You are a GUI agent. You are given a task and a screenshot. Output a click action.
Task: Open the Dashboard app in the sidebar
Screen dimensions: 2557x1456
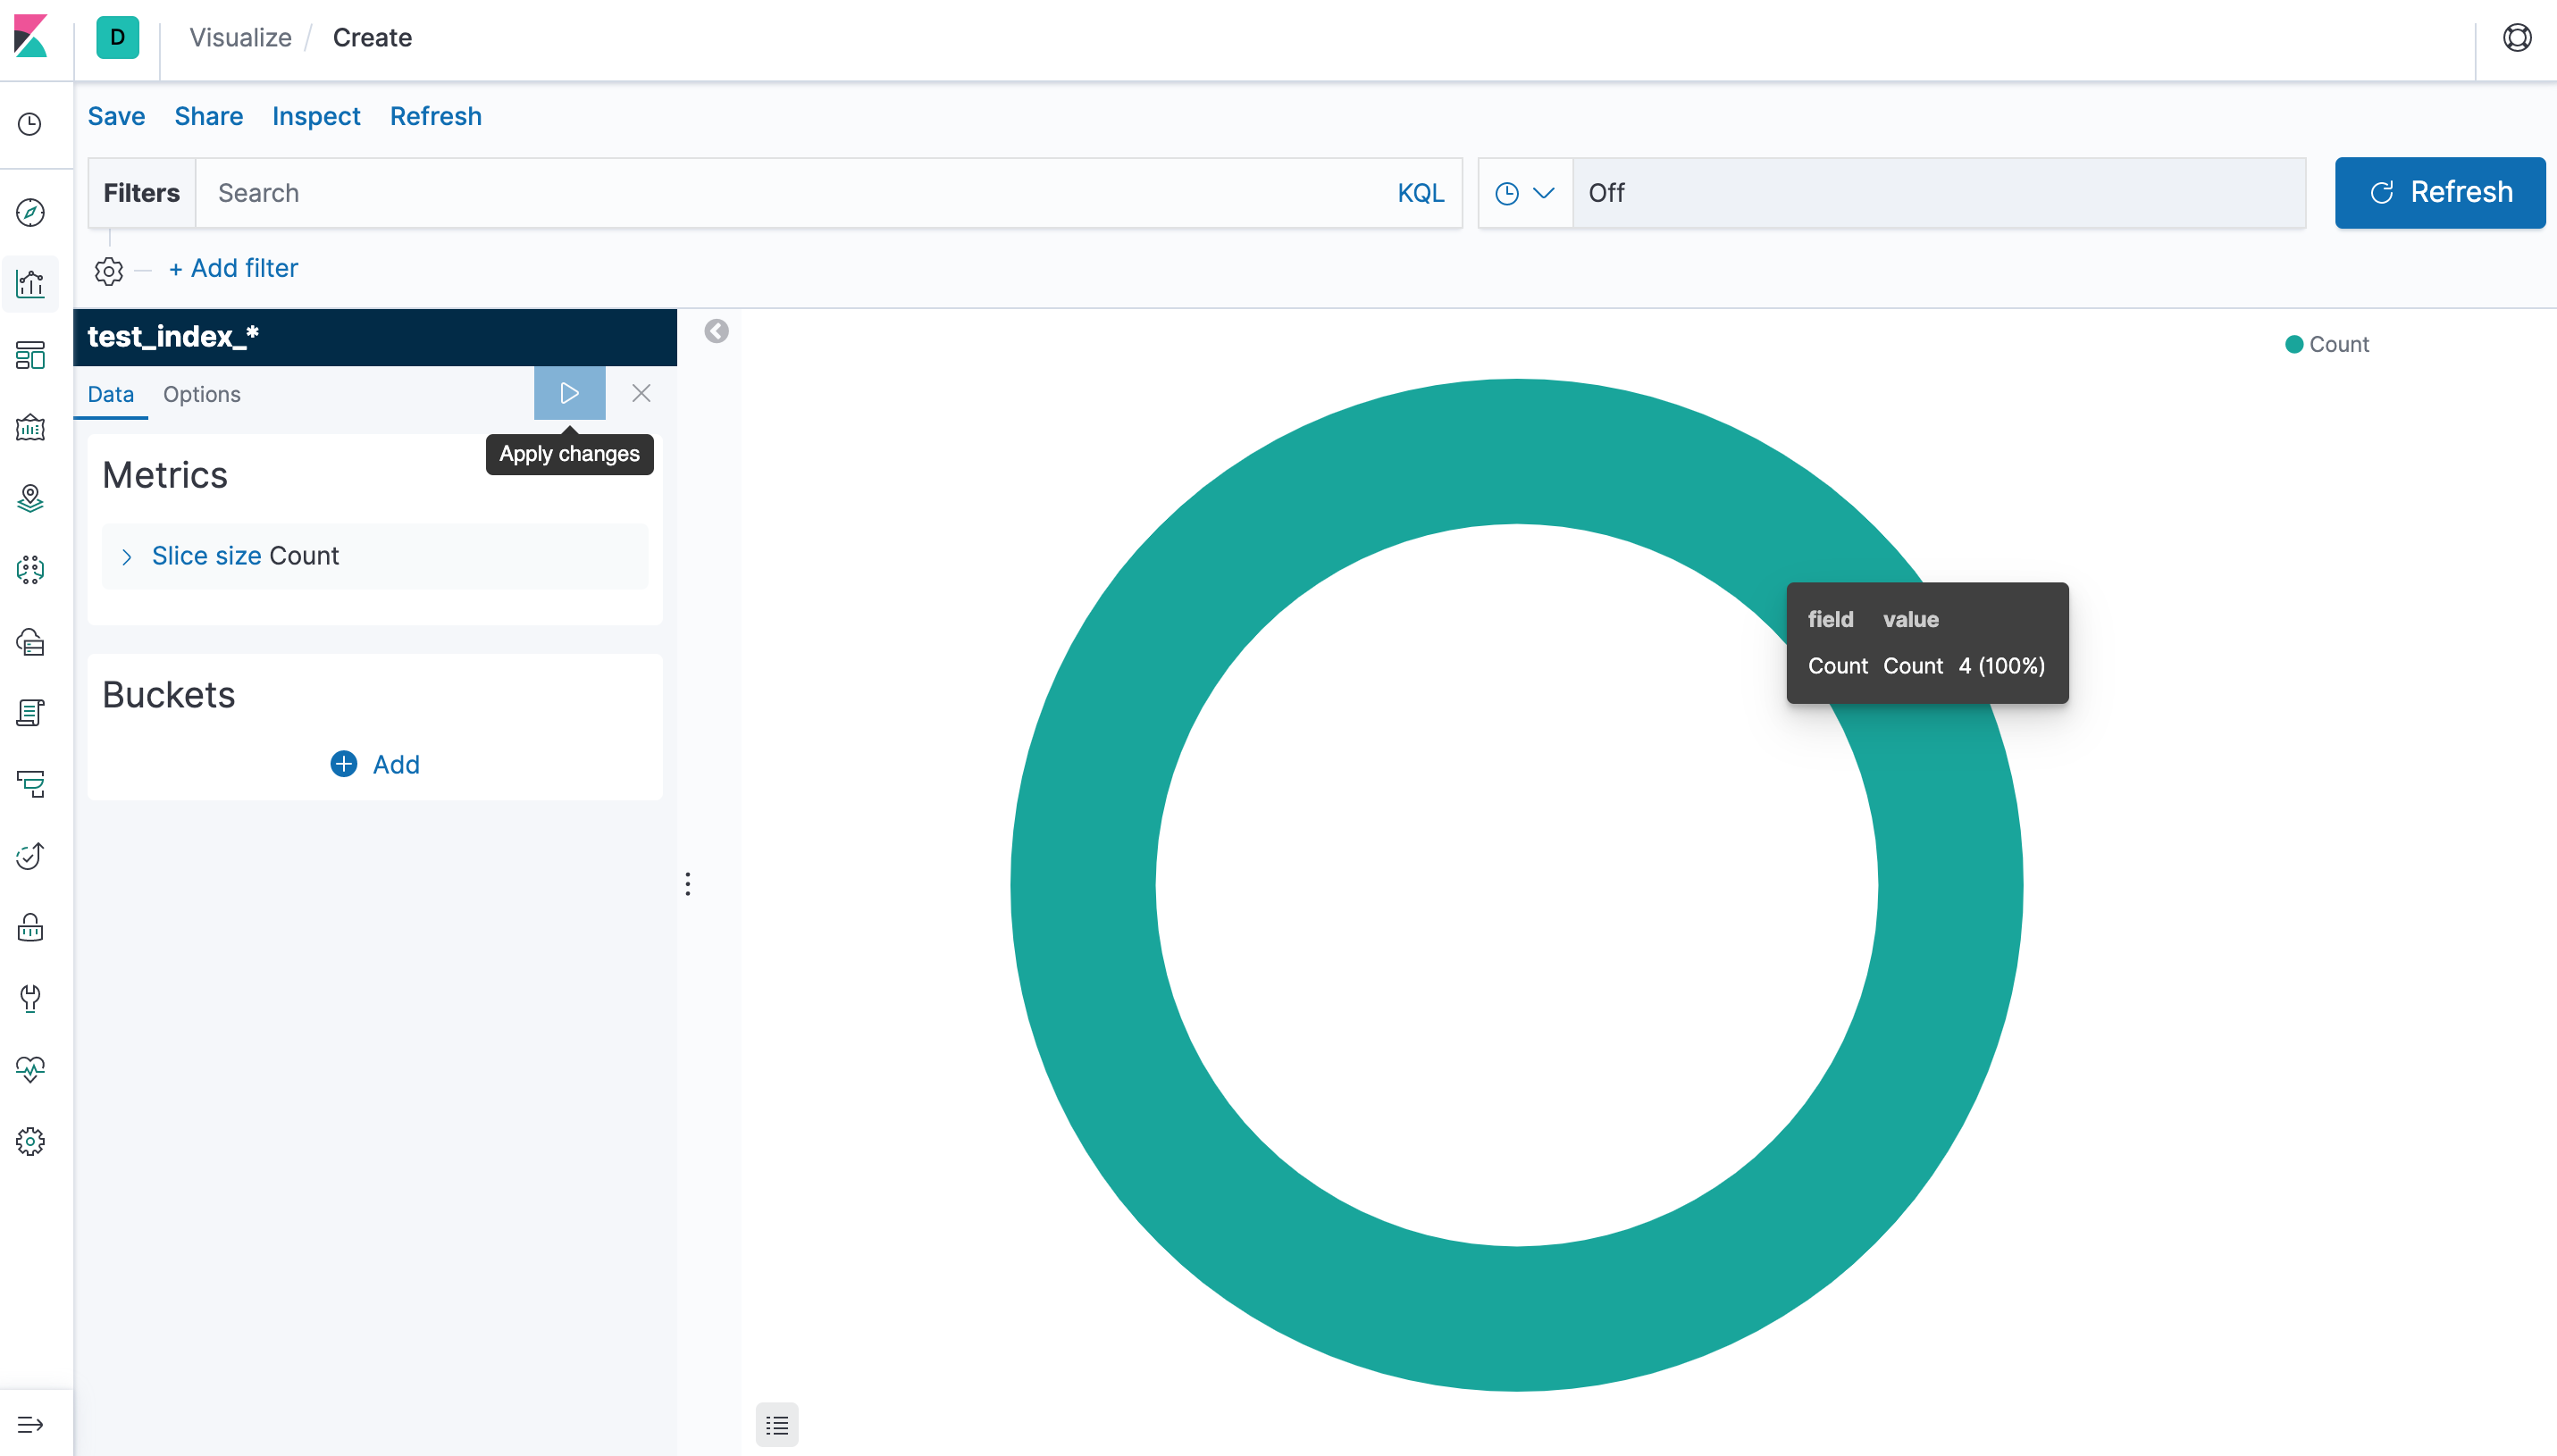(29, 356)
